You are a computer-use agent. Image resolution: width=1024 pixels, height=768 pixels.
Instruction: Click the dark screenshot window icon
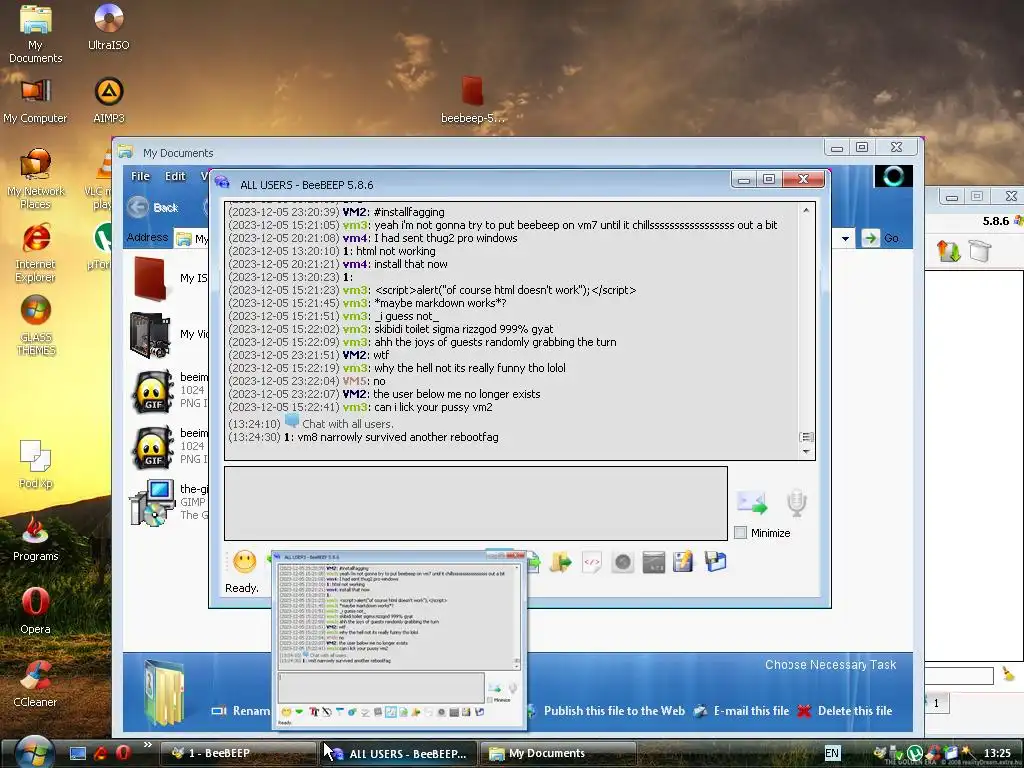(x=653, y=562)
